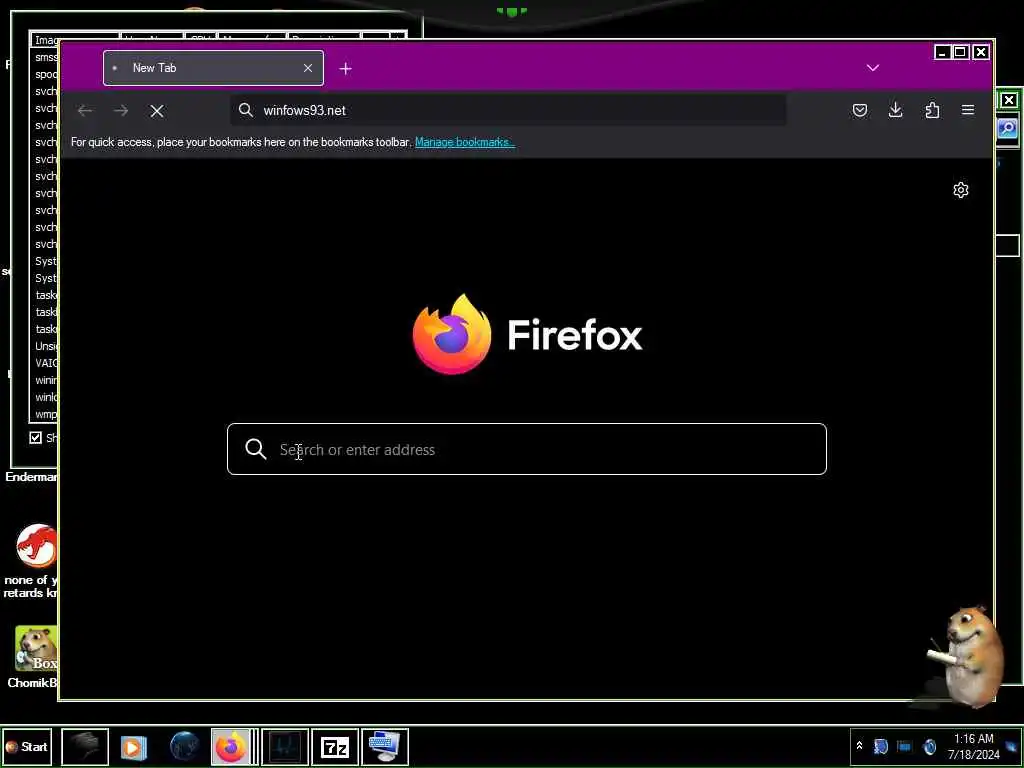Go back using the back arrow

coord(85,111)
